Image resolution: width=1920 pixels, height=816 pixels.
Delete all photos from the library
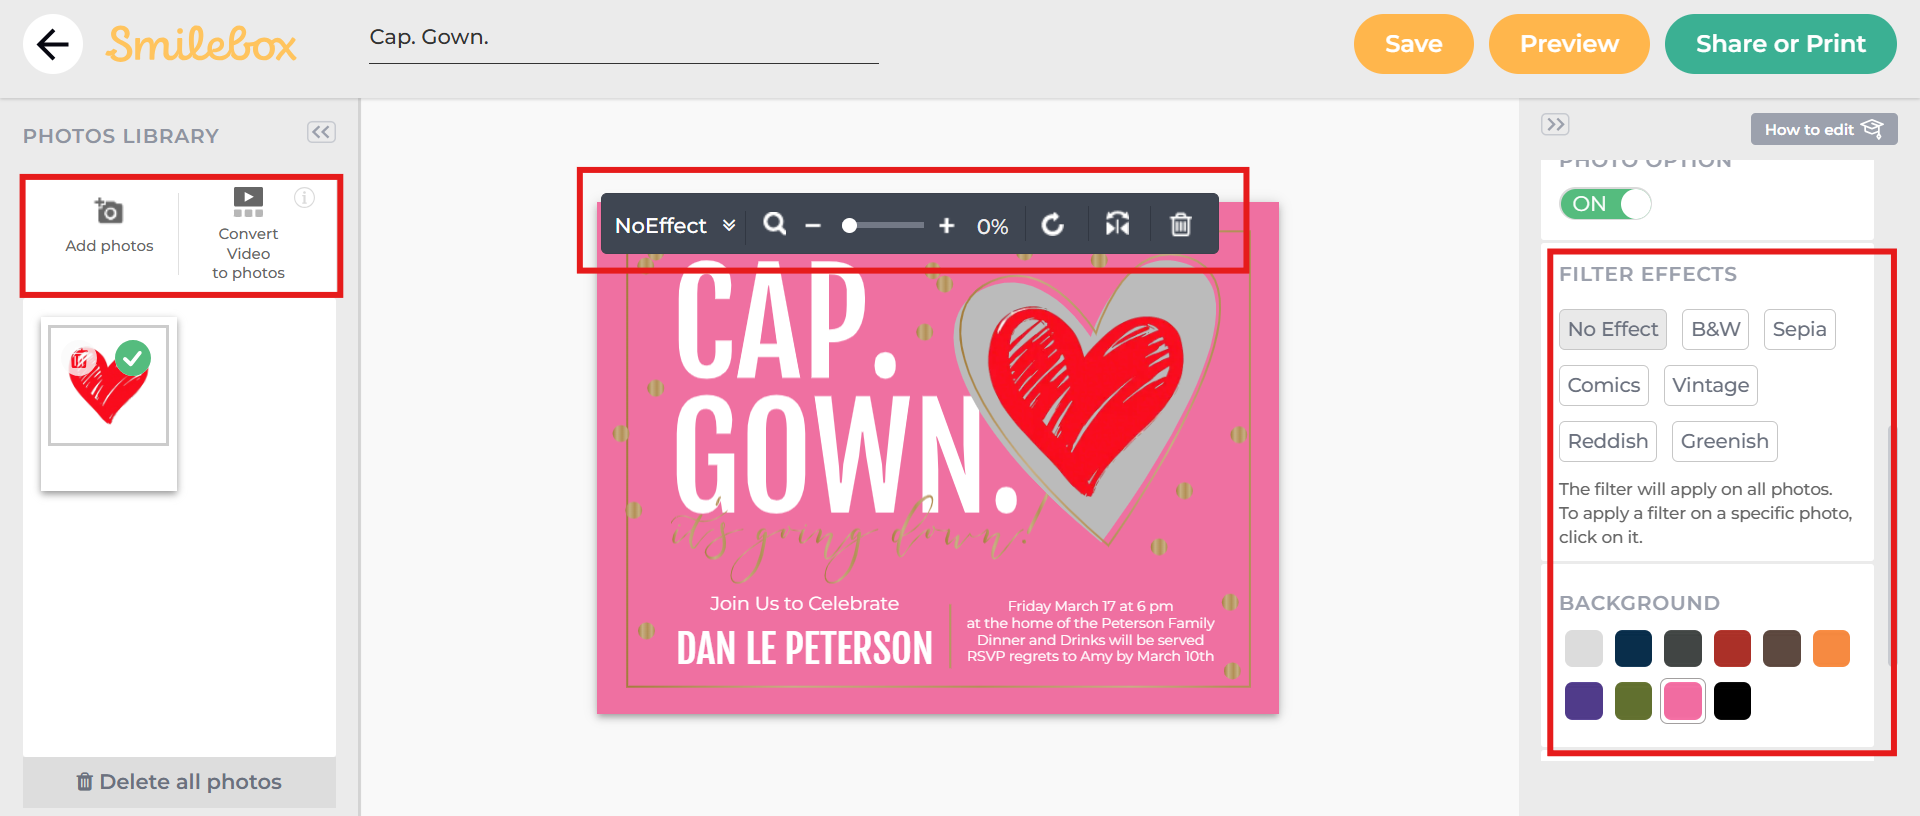pyautogui.click(x=180, y=782)
